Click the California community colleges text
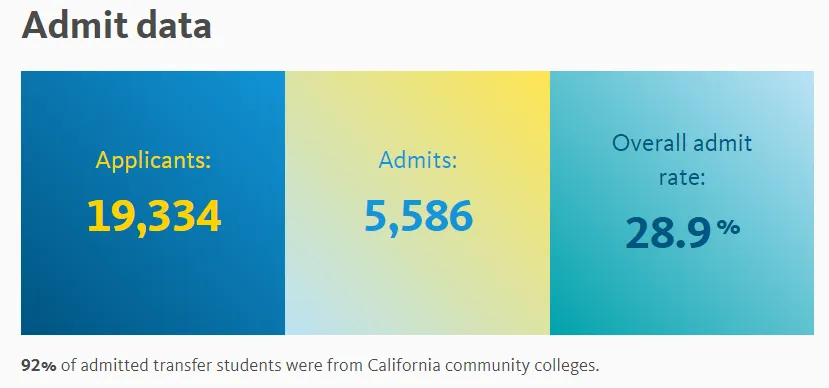This screenshot has height=388, width=829. tap(484, 366)
